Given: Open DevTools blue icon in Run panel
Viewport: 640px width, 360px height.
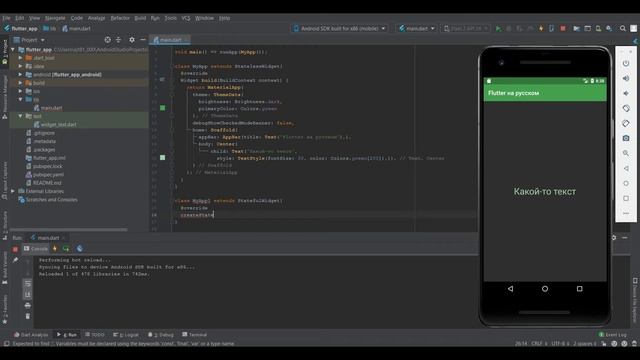Looking at the screenshot, I should coord(80,249).
